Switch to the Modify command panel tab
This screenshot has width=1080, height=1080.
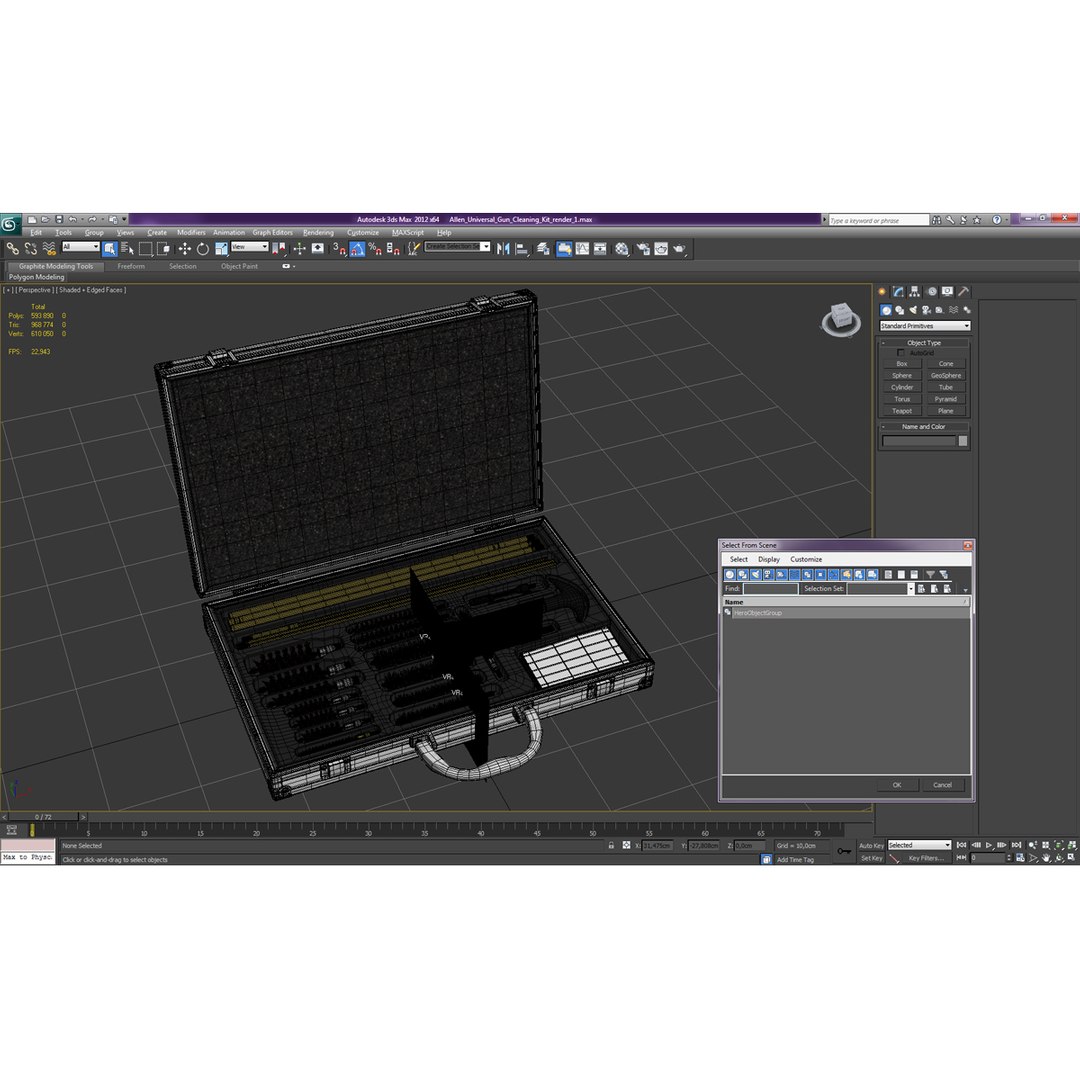pyautogui.click(x=898, y=292)
